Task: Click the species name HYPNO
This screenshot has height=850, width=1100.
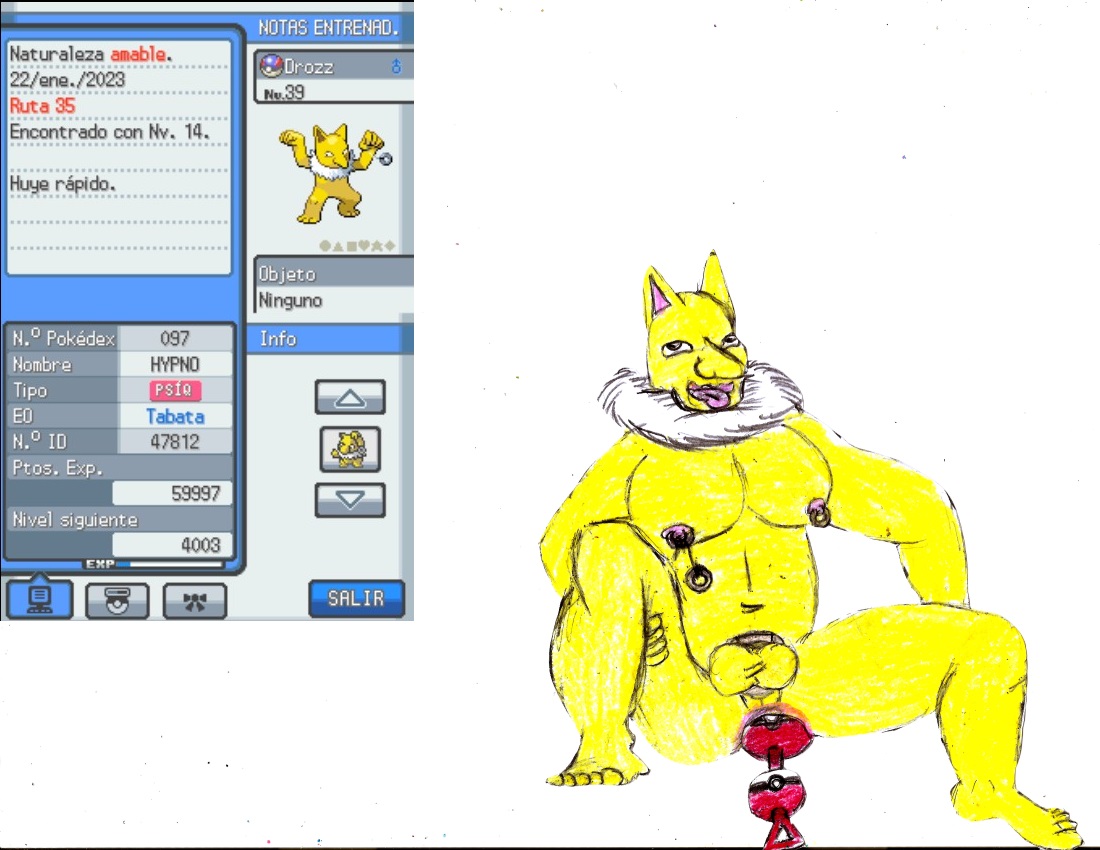Action: click(x=175, y=365)
